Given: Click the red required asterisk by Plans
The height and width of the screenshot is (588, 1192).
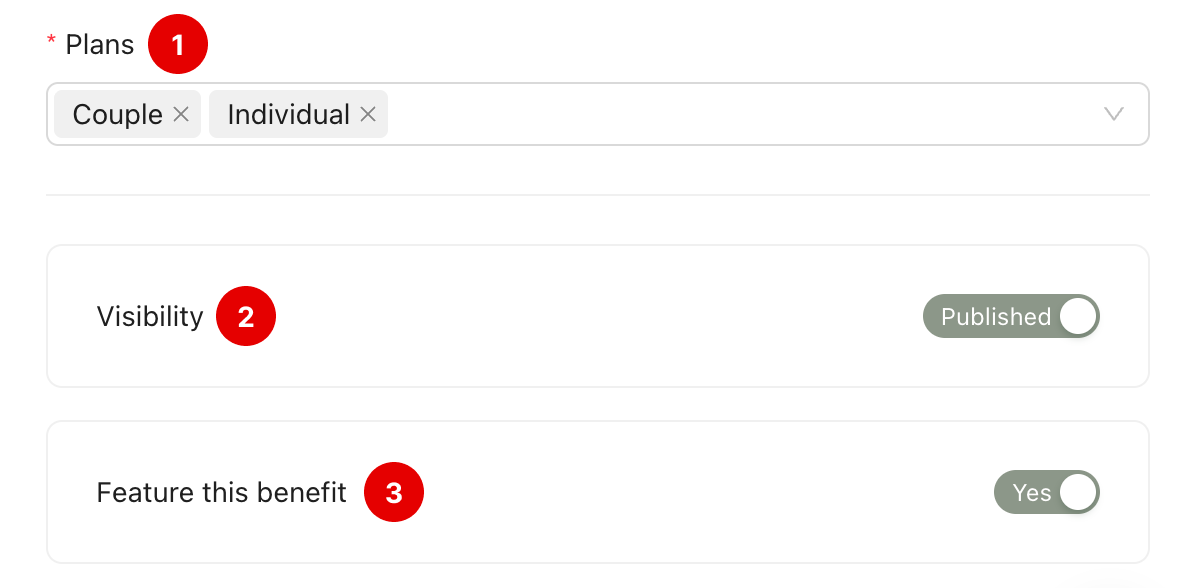Looking at the screenshot, I should [x=52, y=41].
